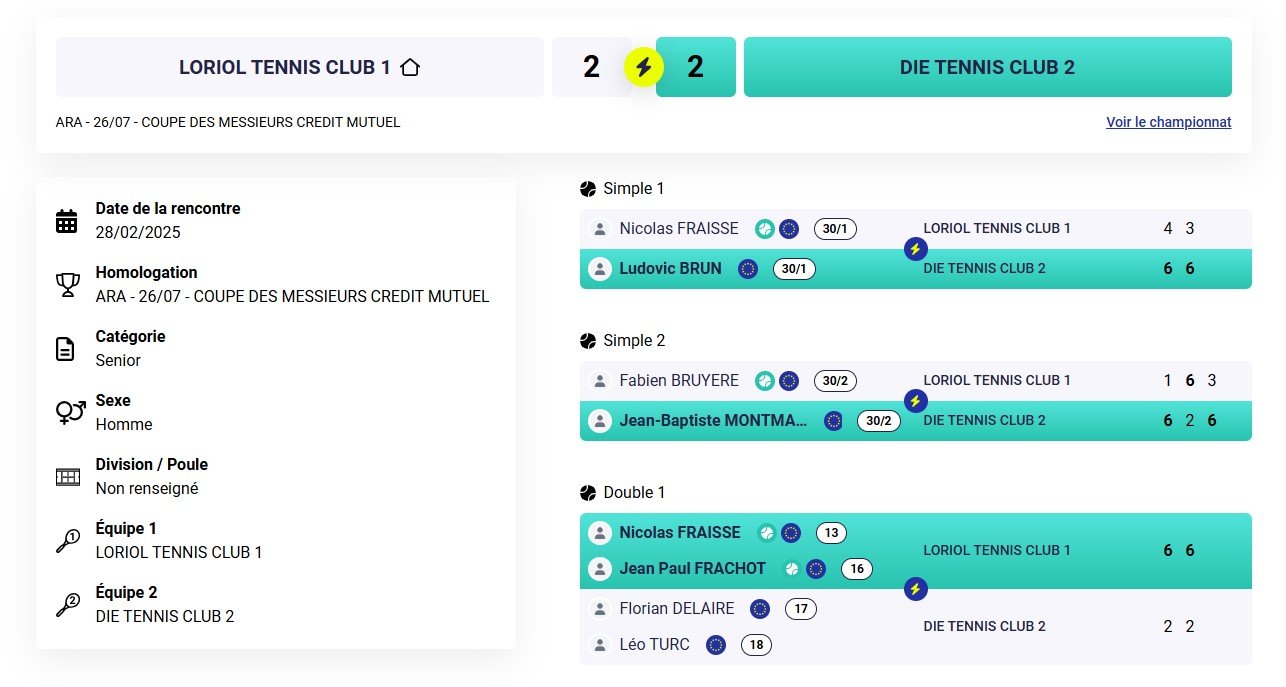The width and height of the screenshot is (1286, 687).
Task: Open Jean Paul FRACHOT in Double 1
Action: 693,569
